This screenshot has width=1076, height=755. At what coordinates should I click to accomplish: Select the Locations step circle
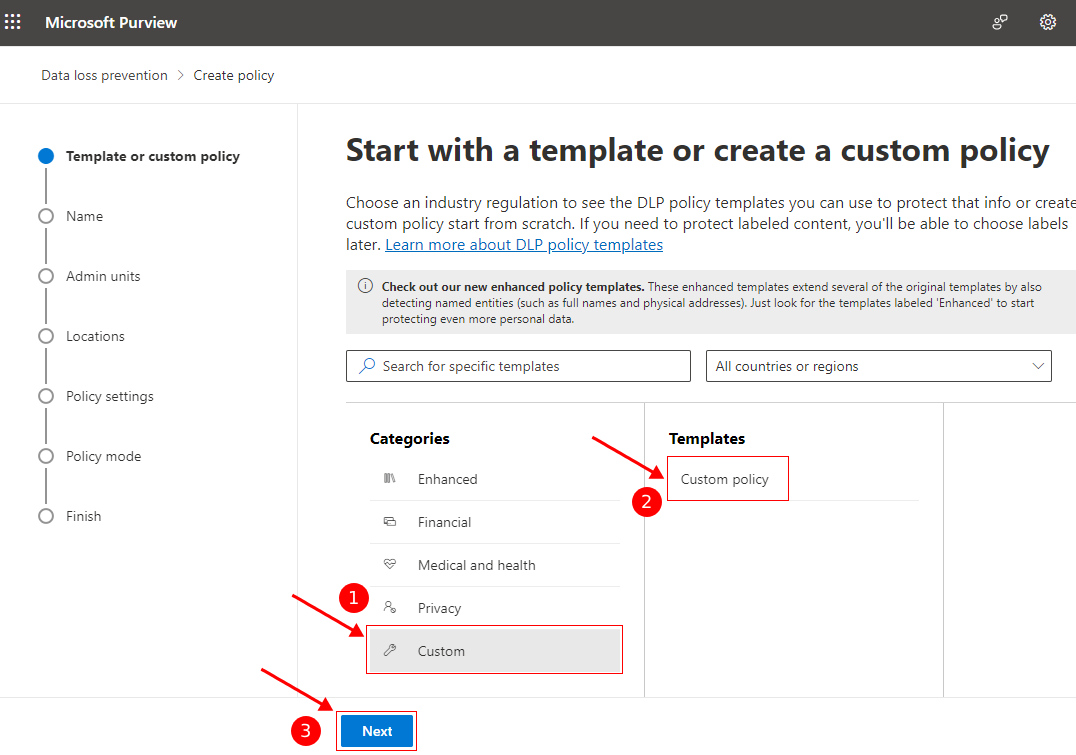tap(45, 336)
